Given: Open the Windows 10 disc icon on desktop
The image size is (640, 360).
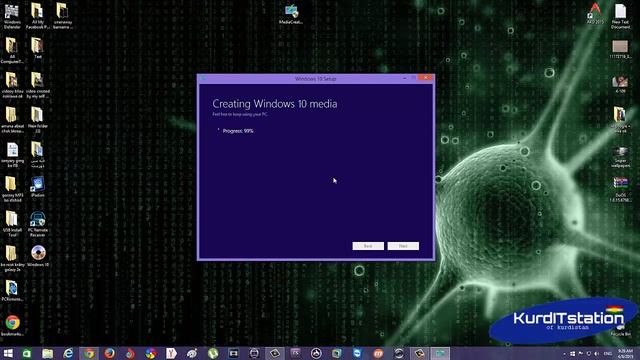Looking at the screenshot, I should pyautogui.click(x=38, y=256).
